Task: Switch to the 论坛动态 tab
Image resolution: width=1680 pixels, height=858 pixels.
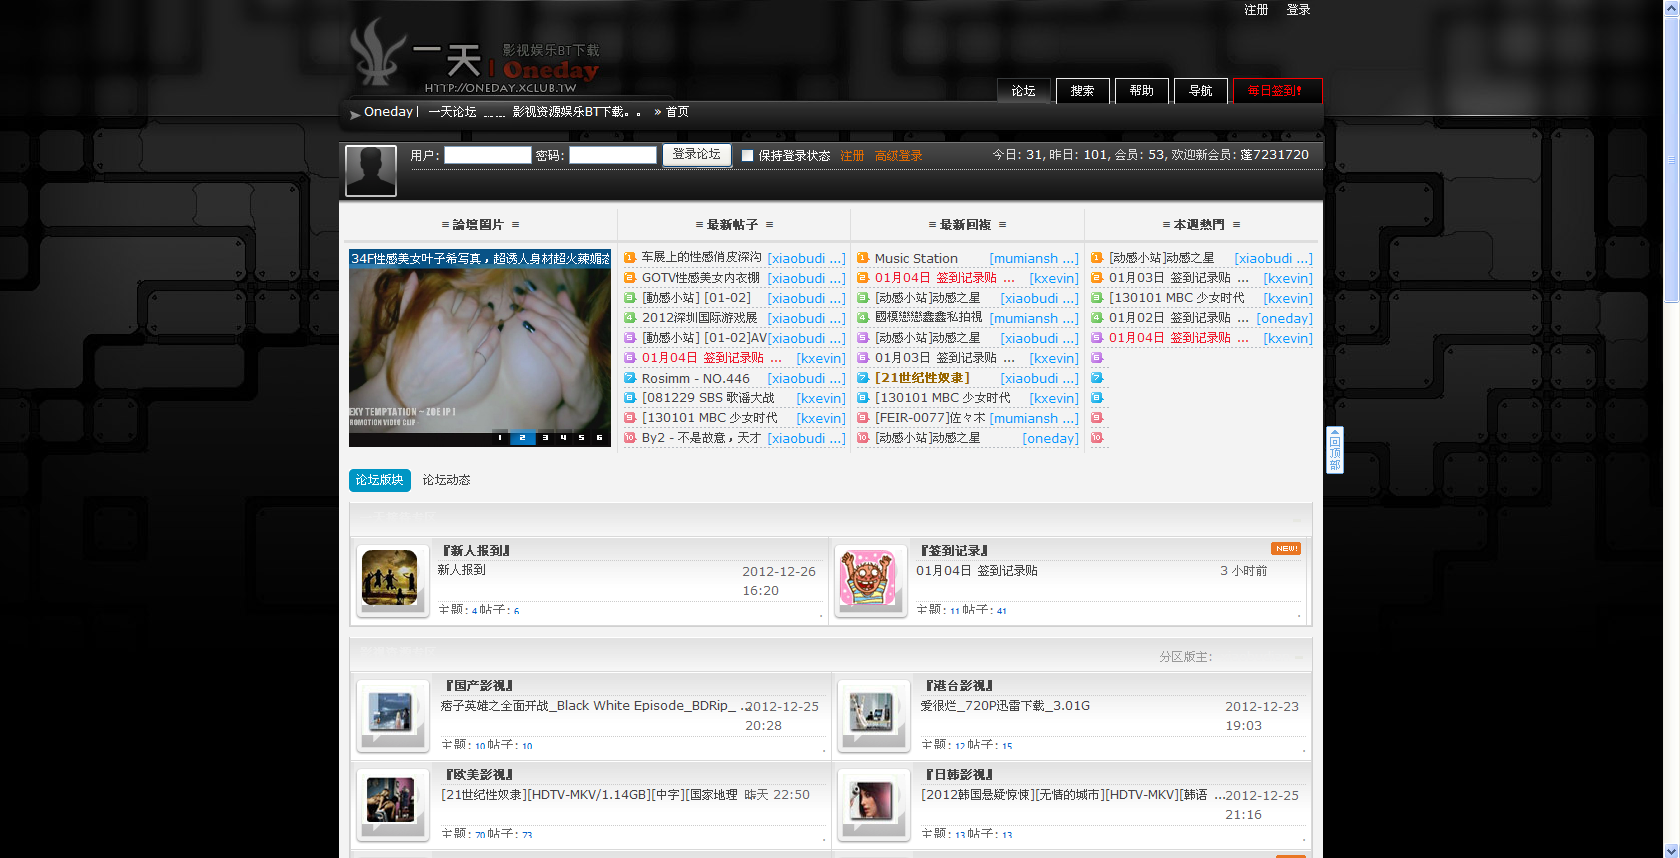Action: [x=446, y=480]
